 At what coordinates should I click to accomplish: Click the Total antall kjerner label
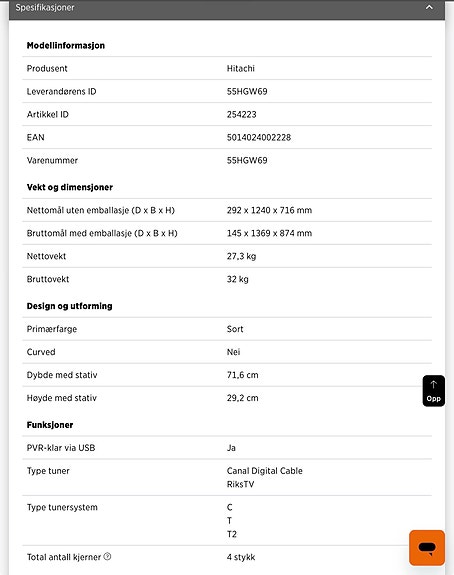pyautogui.click(x=64, y=557)
